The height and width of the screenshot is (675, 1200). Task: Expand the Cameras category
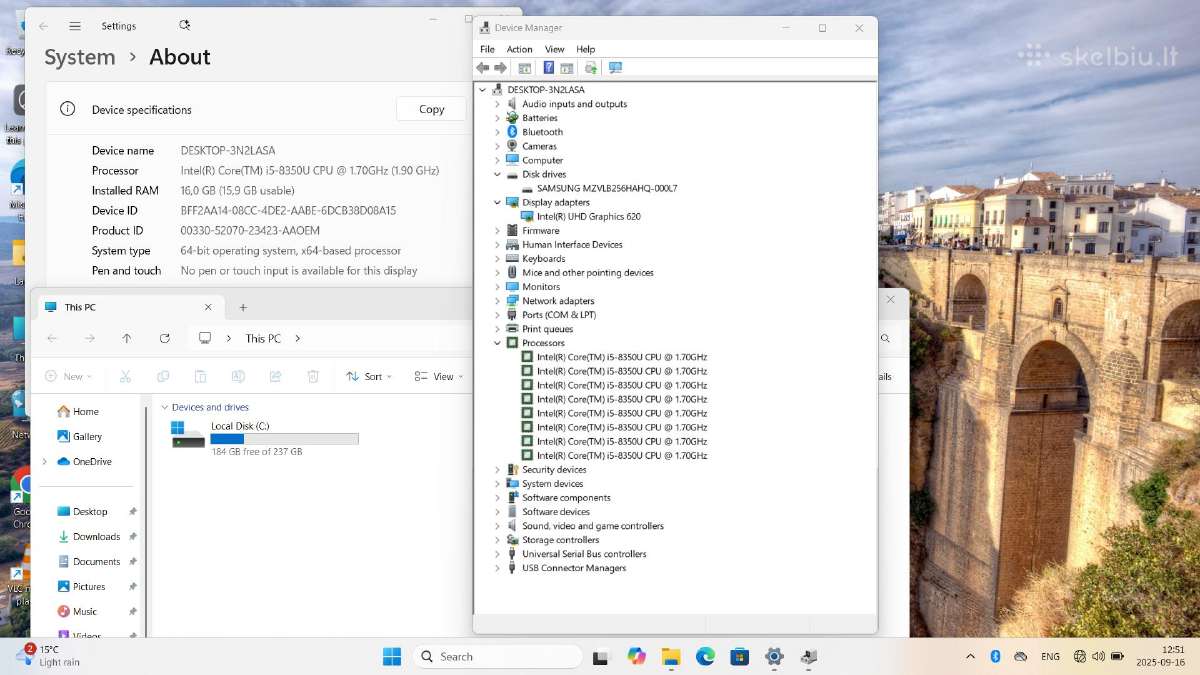[497, 146]
